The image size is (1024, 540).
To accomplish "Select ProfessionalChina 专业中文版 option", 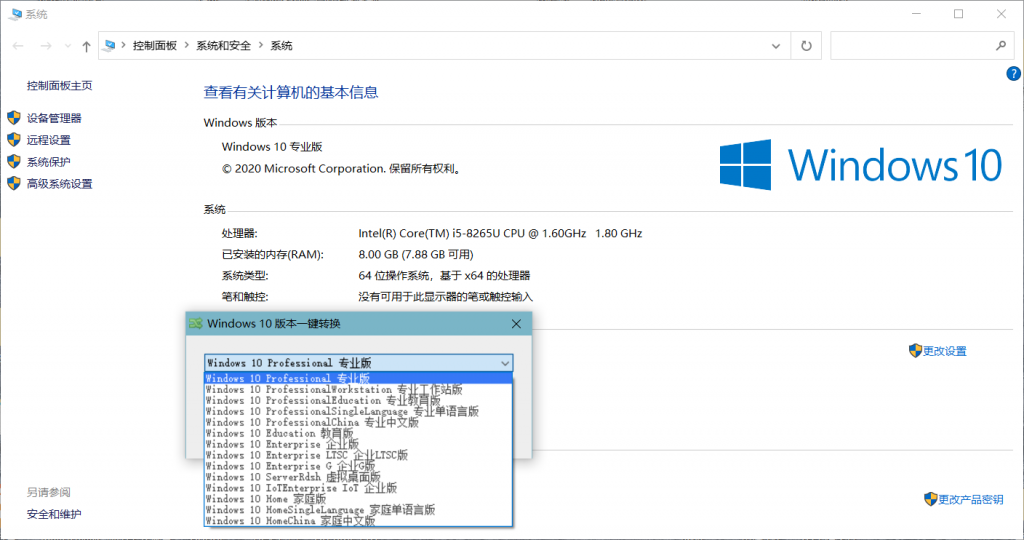I will coord(359,422).
